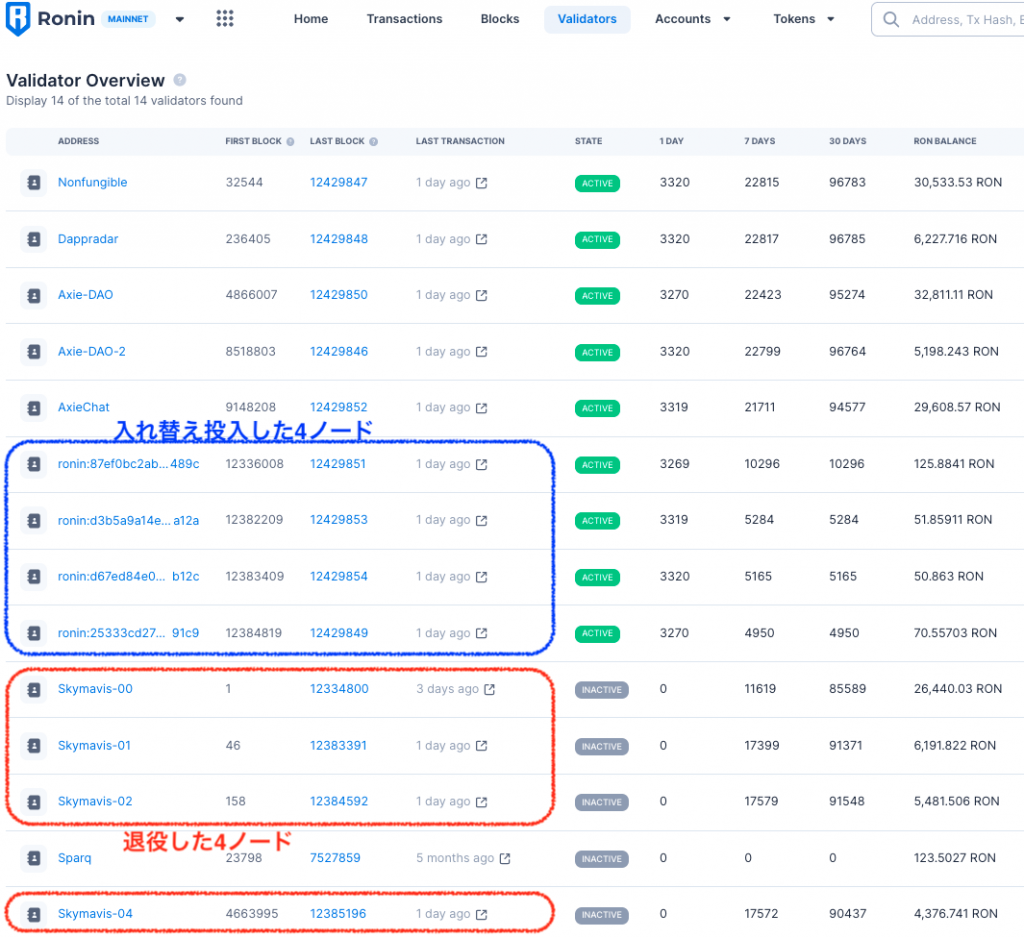The width and height of the screenshot is (1024, 938).
Task: Open Axie-DAO's last transaction external link icon
Action: pyautogui.click(x=481, y=295)
